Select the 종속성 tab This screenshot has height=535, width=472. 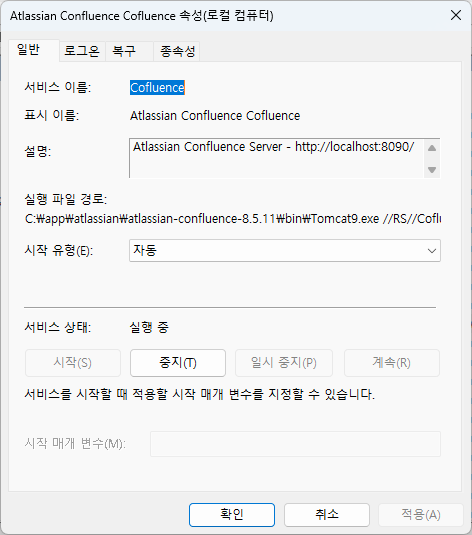coord(177,51)
